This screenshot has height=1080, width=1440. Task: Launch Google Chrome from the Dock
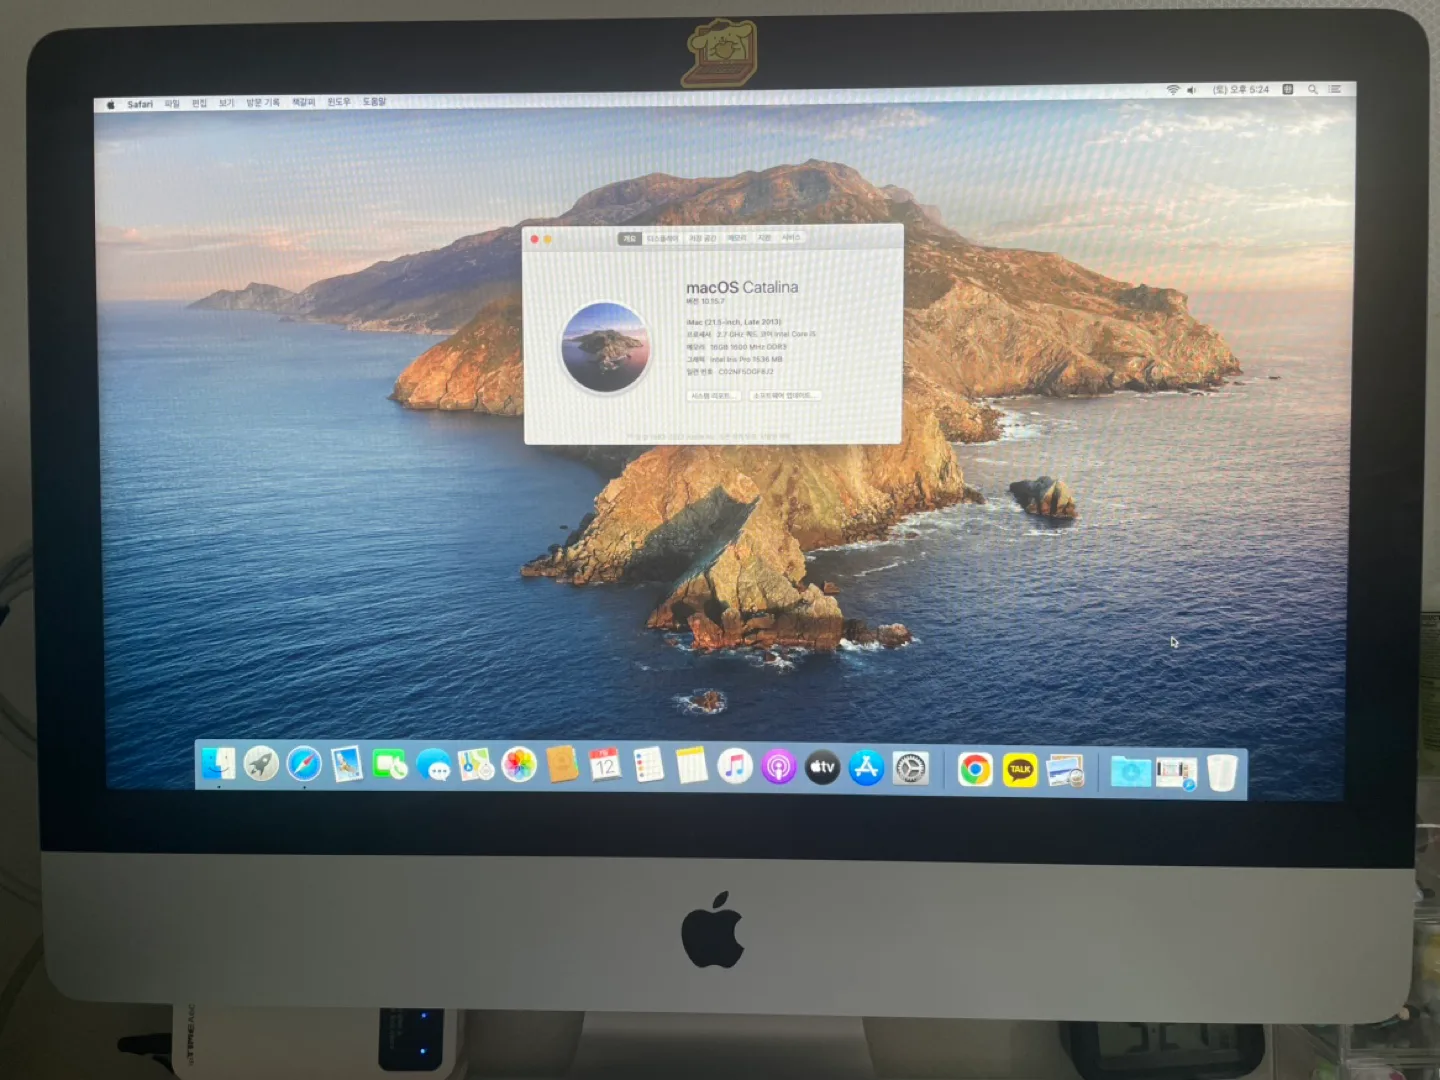click(x=975, y=770)
